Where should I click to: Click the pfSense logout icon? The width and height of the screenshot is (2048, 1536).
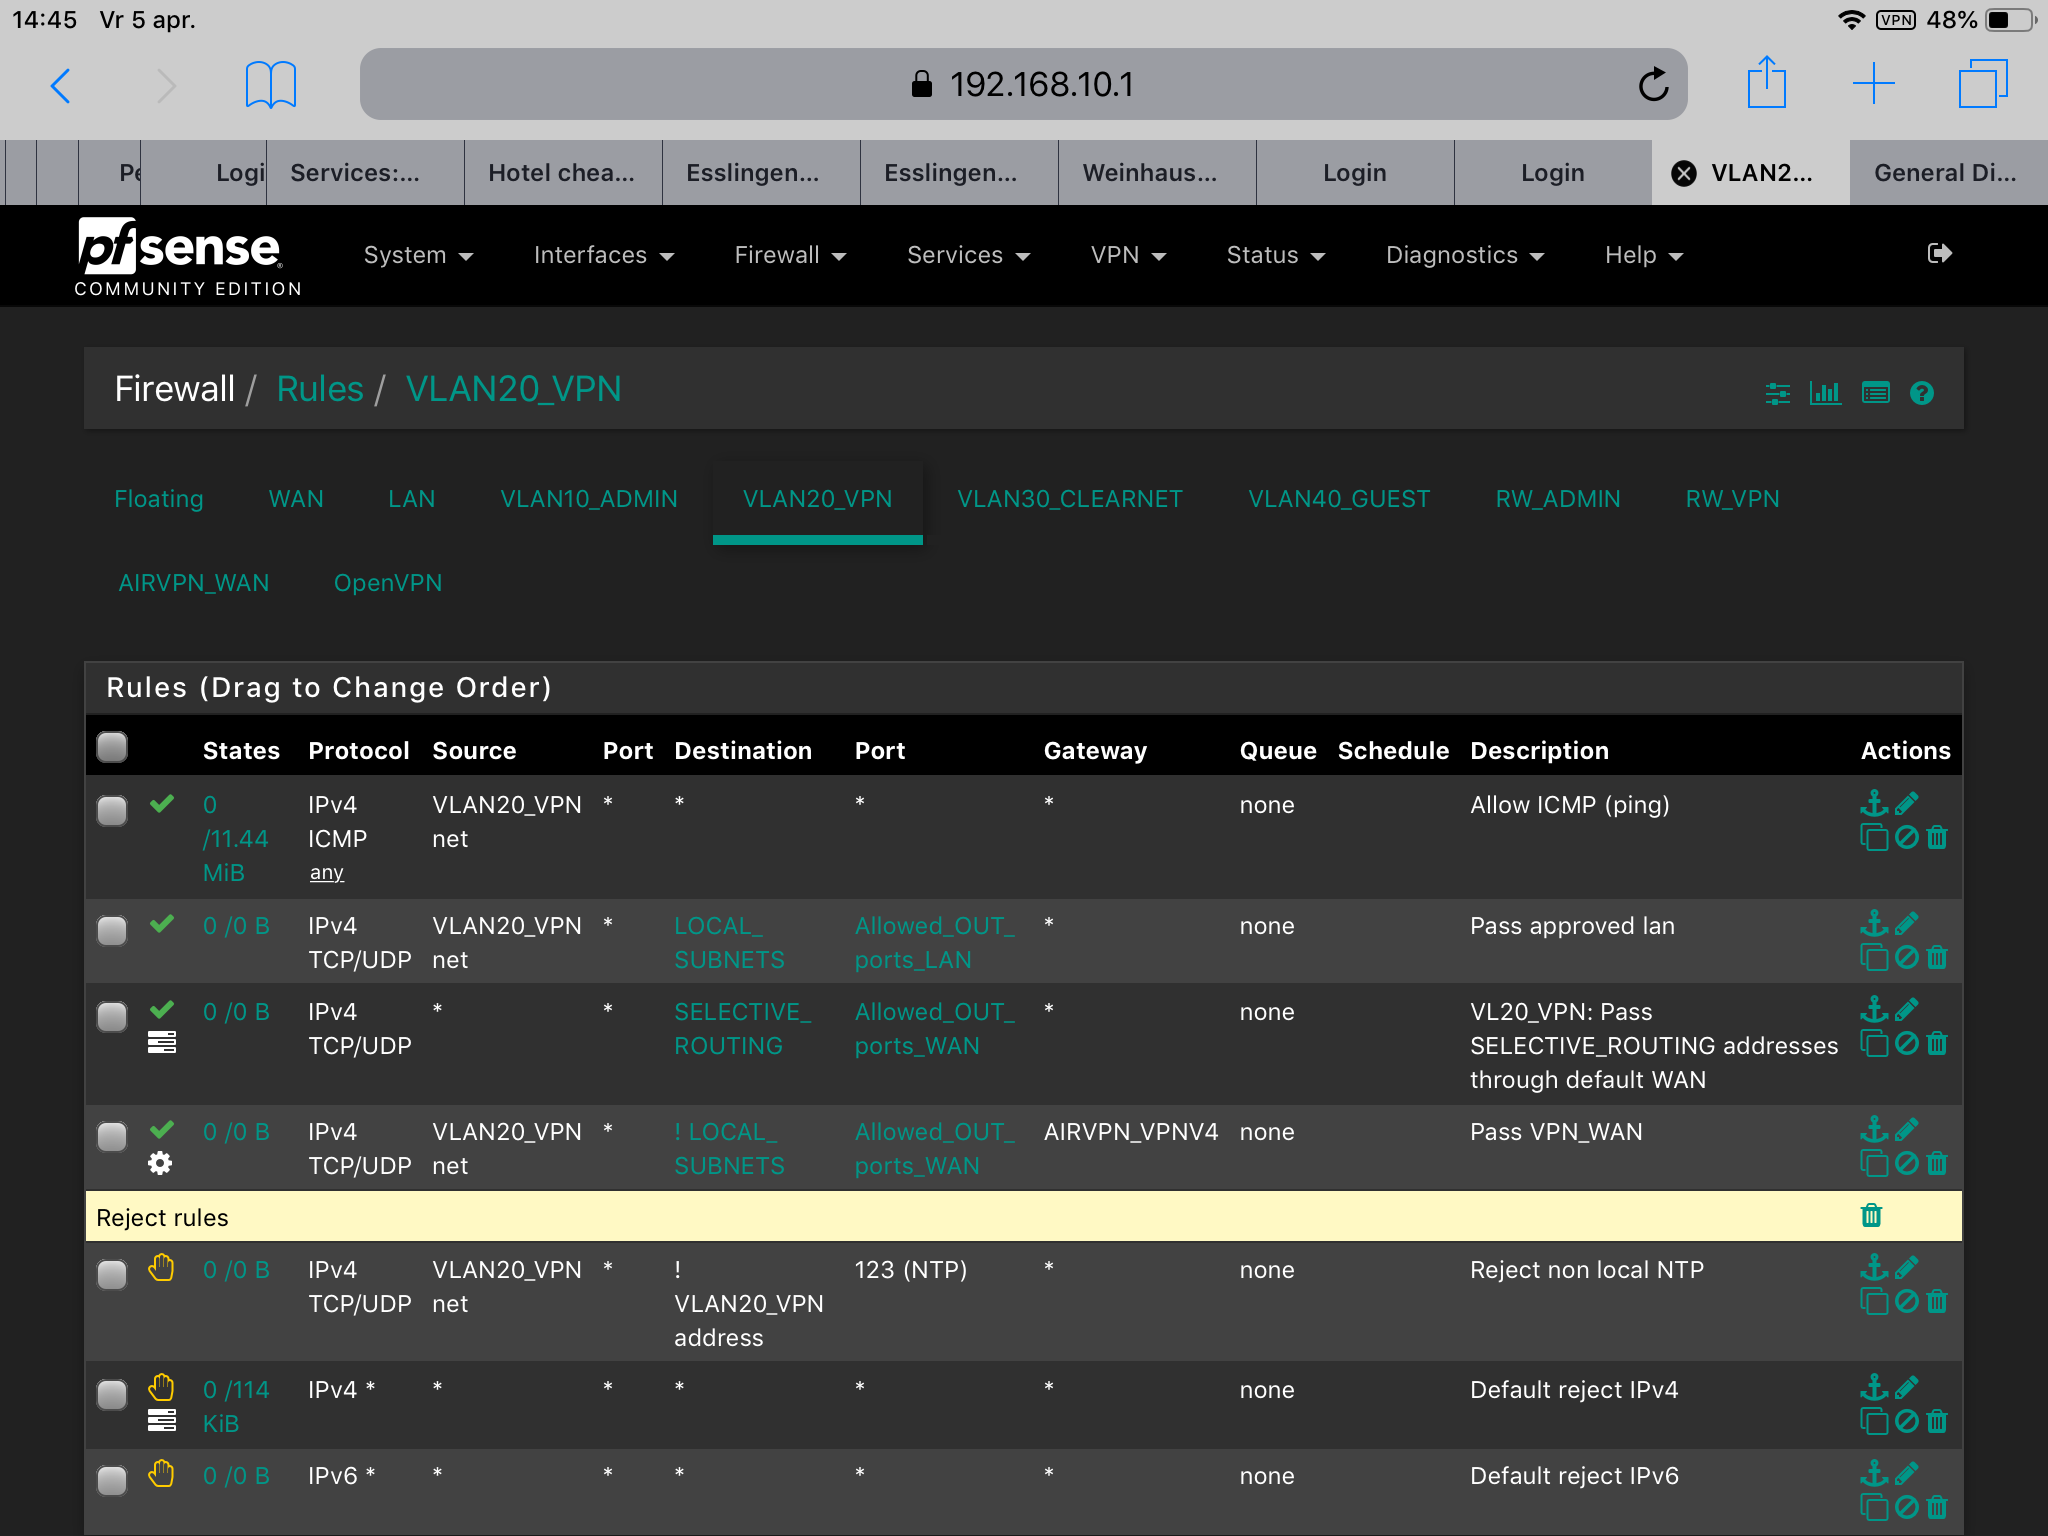[x=1939, y=254]
